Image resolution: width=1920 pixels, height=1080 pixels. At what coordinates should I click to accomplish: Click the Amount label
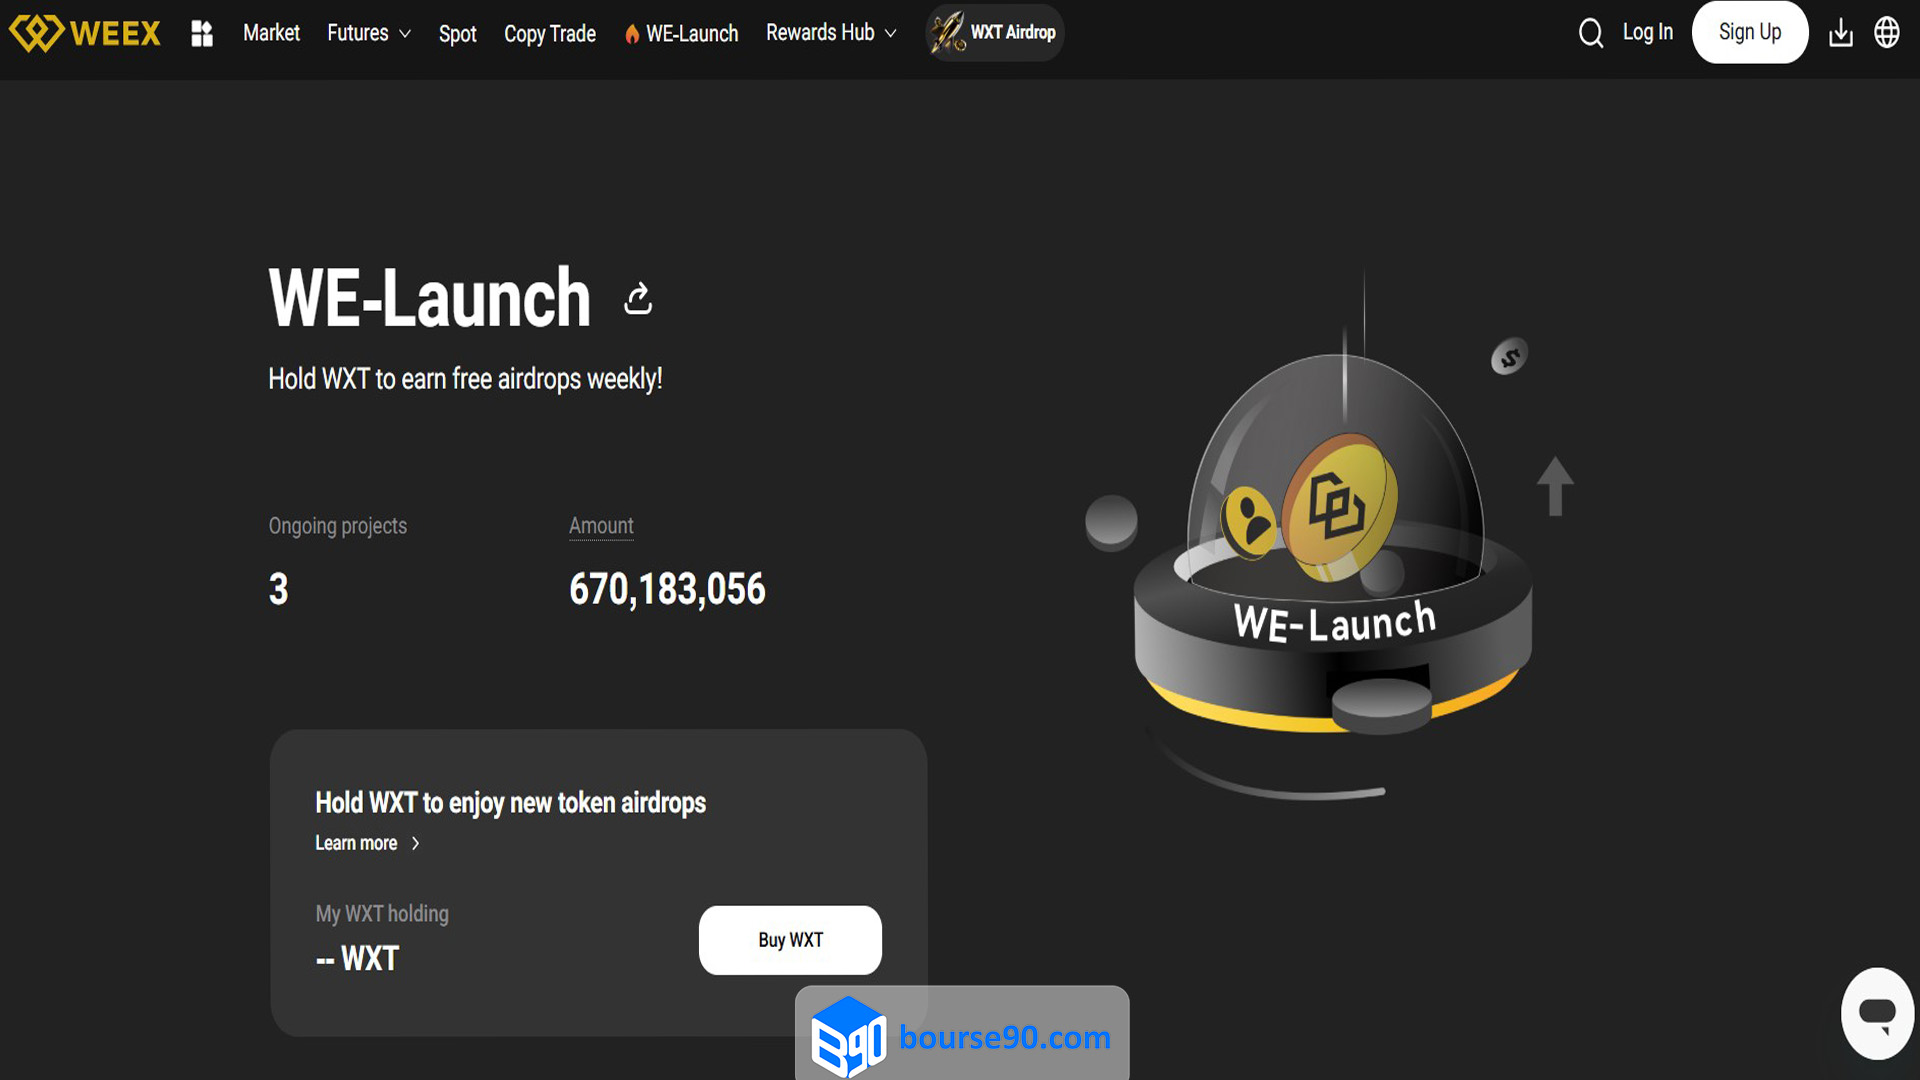click(x=601, y=526)
